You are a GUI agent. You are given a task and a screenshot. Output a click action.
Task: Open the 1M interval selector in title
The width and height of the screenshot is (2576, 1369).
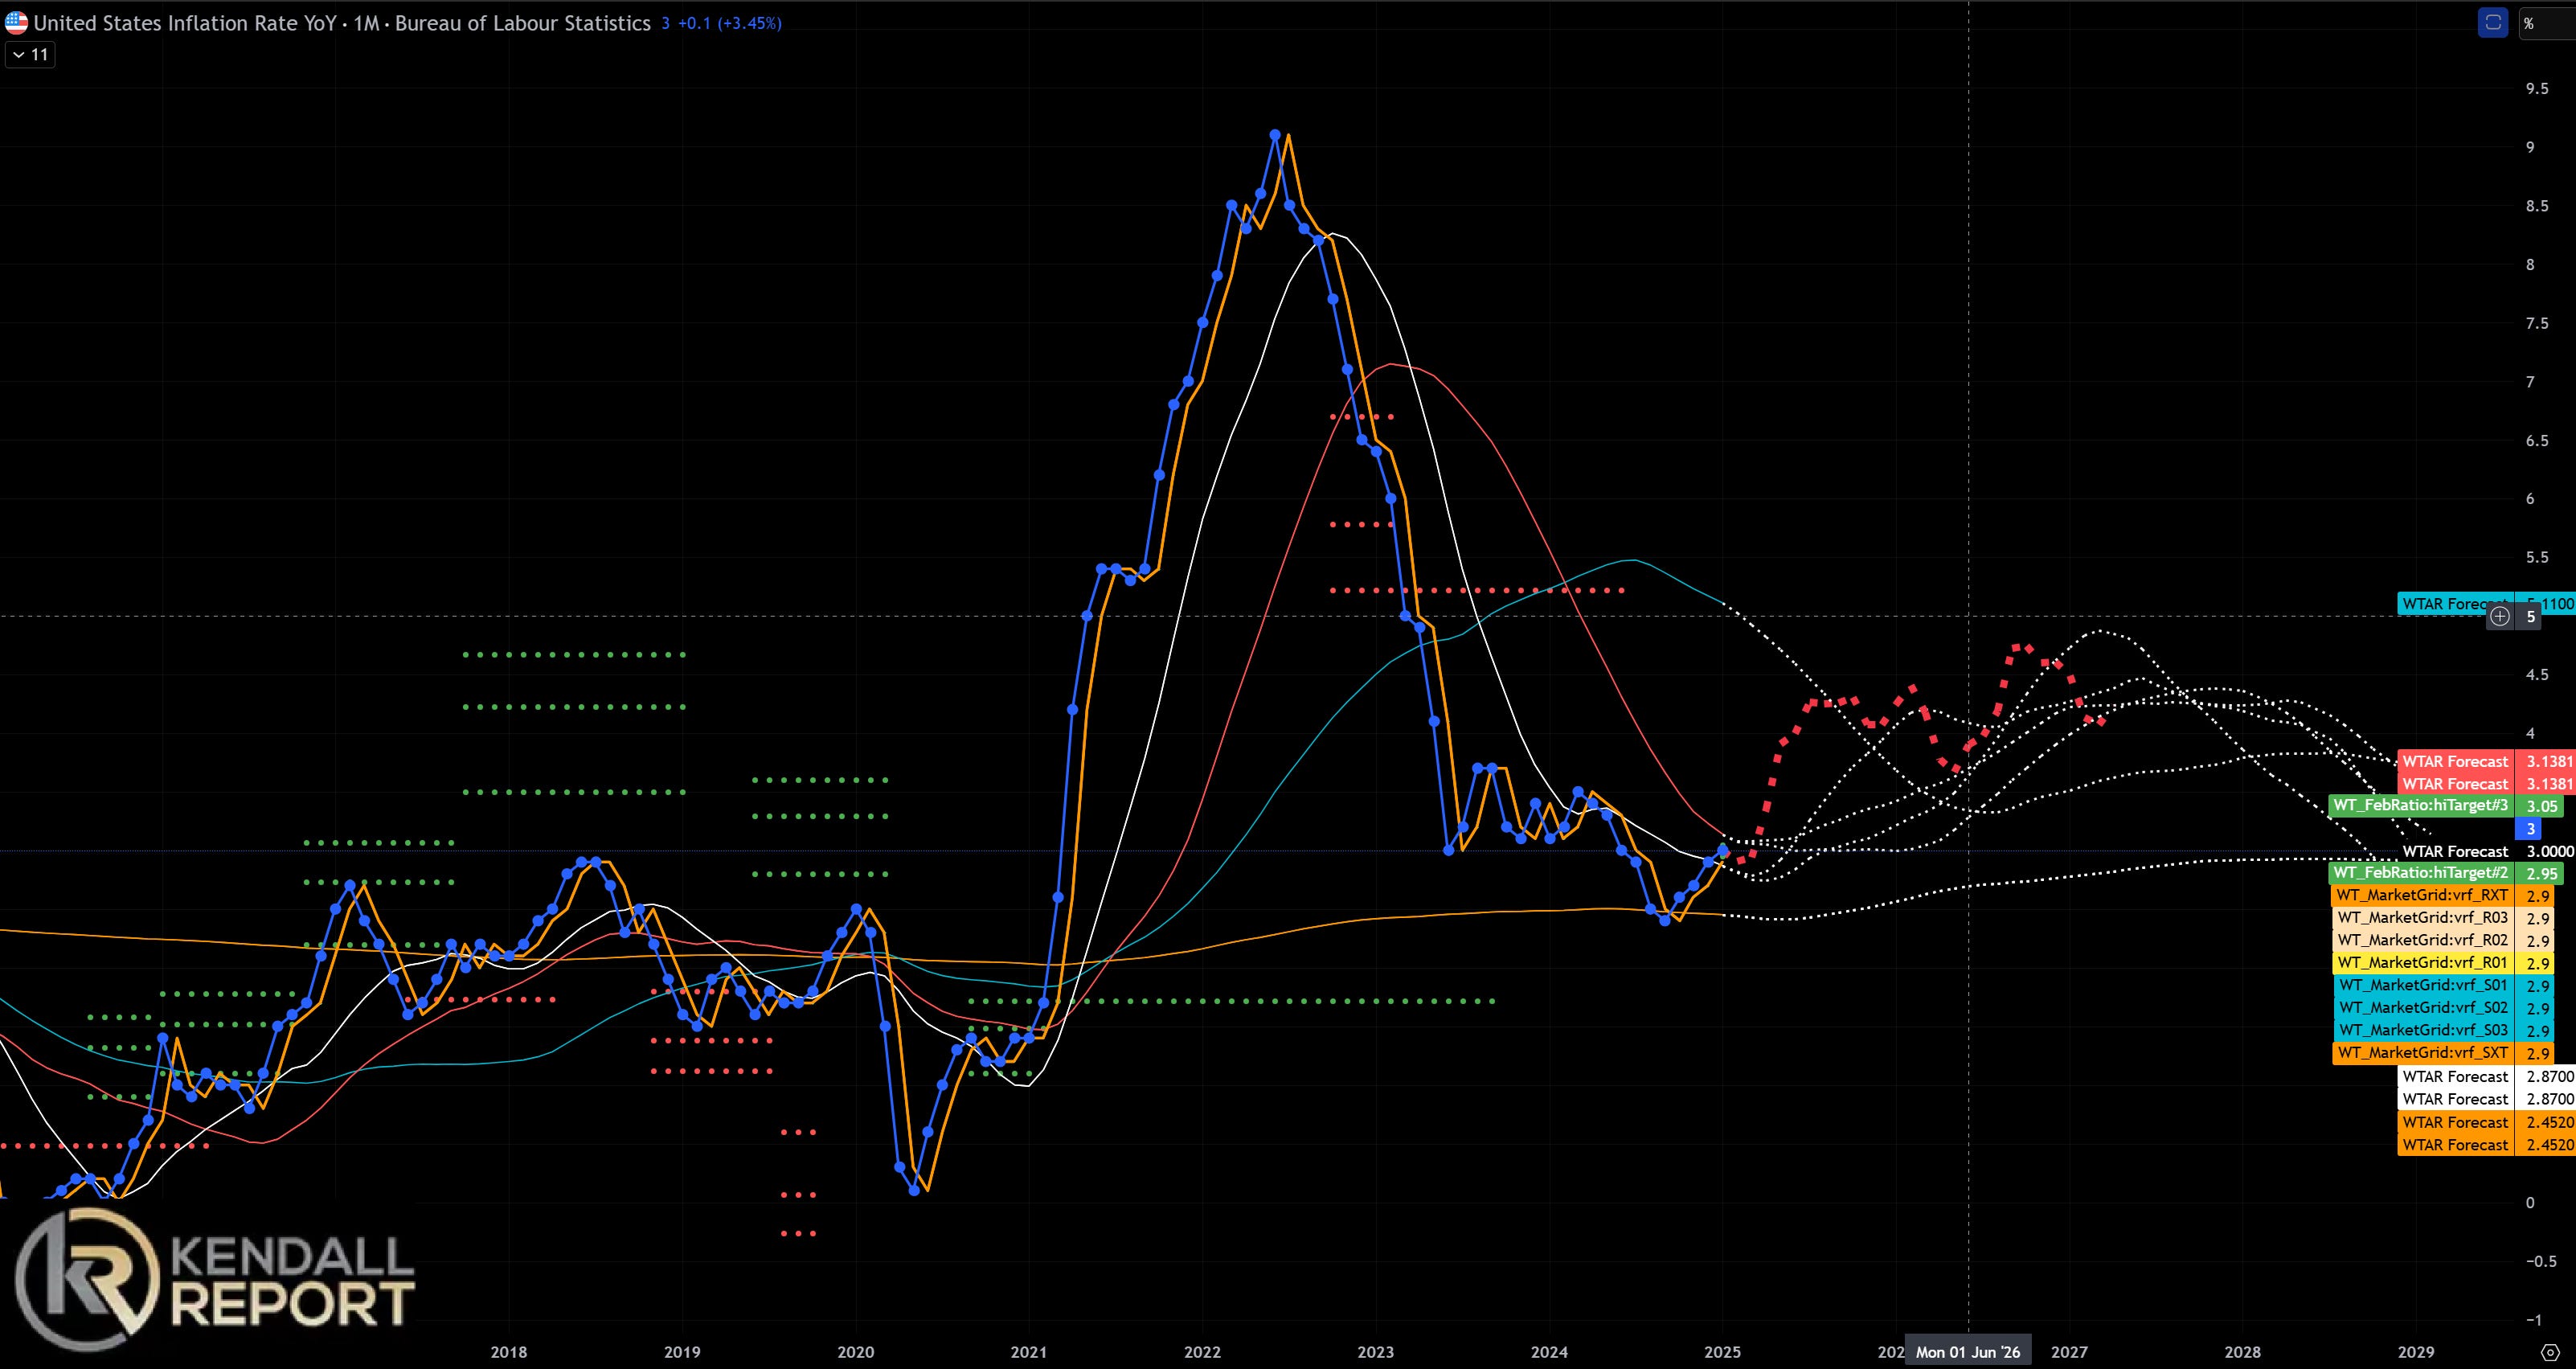(366, 23)
